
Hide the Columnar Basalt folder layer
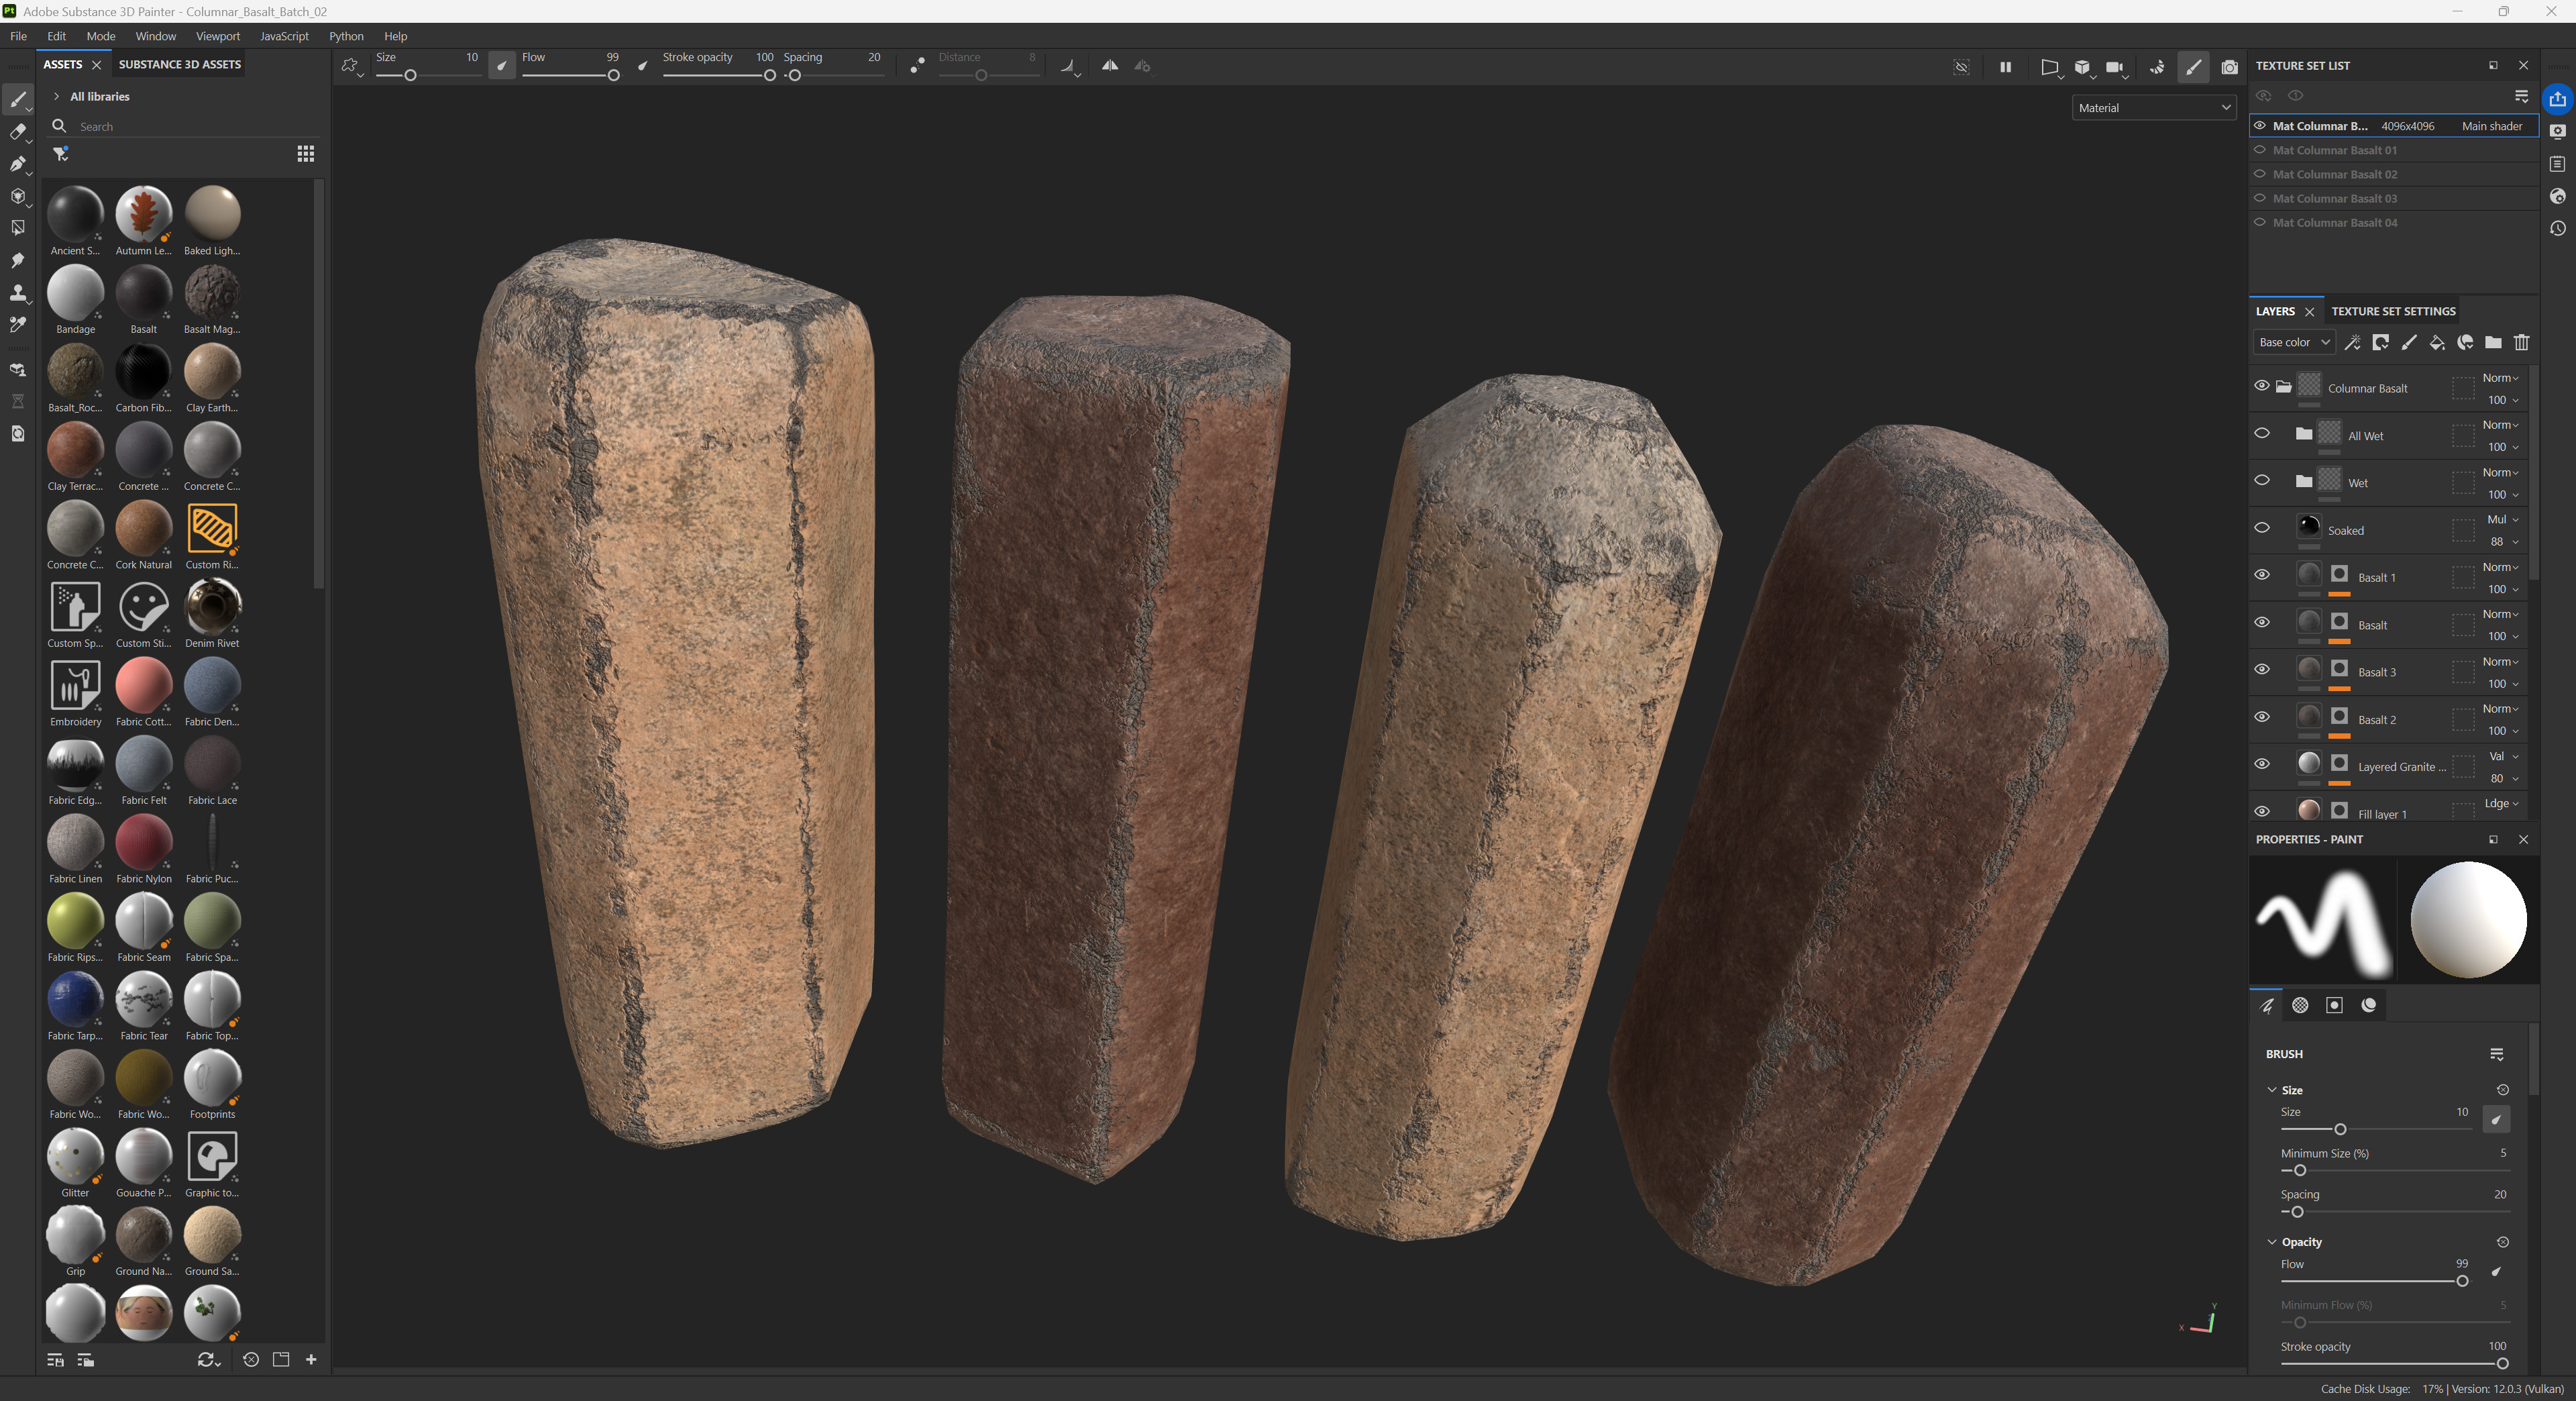[2261, 386]
